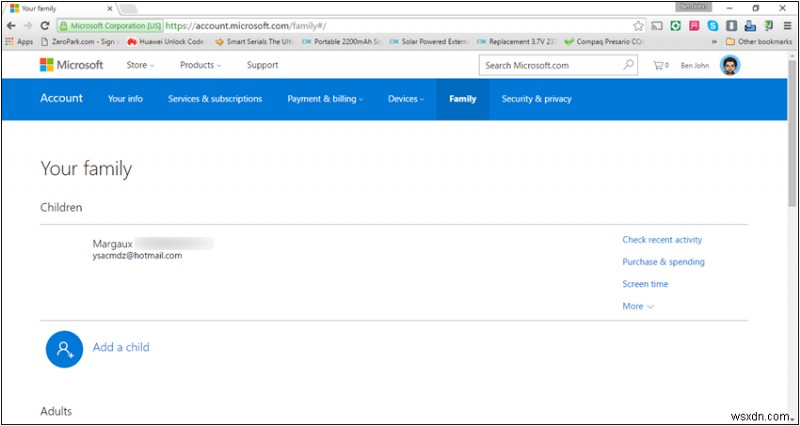Click the Skype extension icon
800x426 pixels.
(x=713, y=25)
